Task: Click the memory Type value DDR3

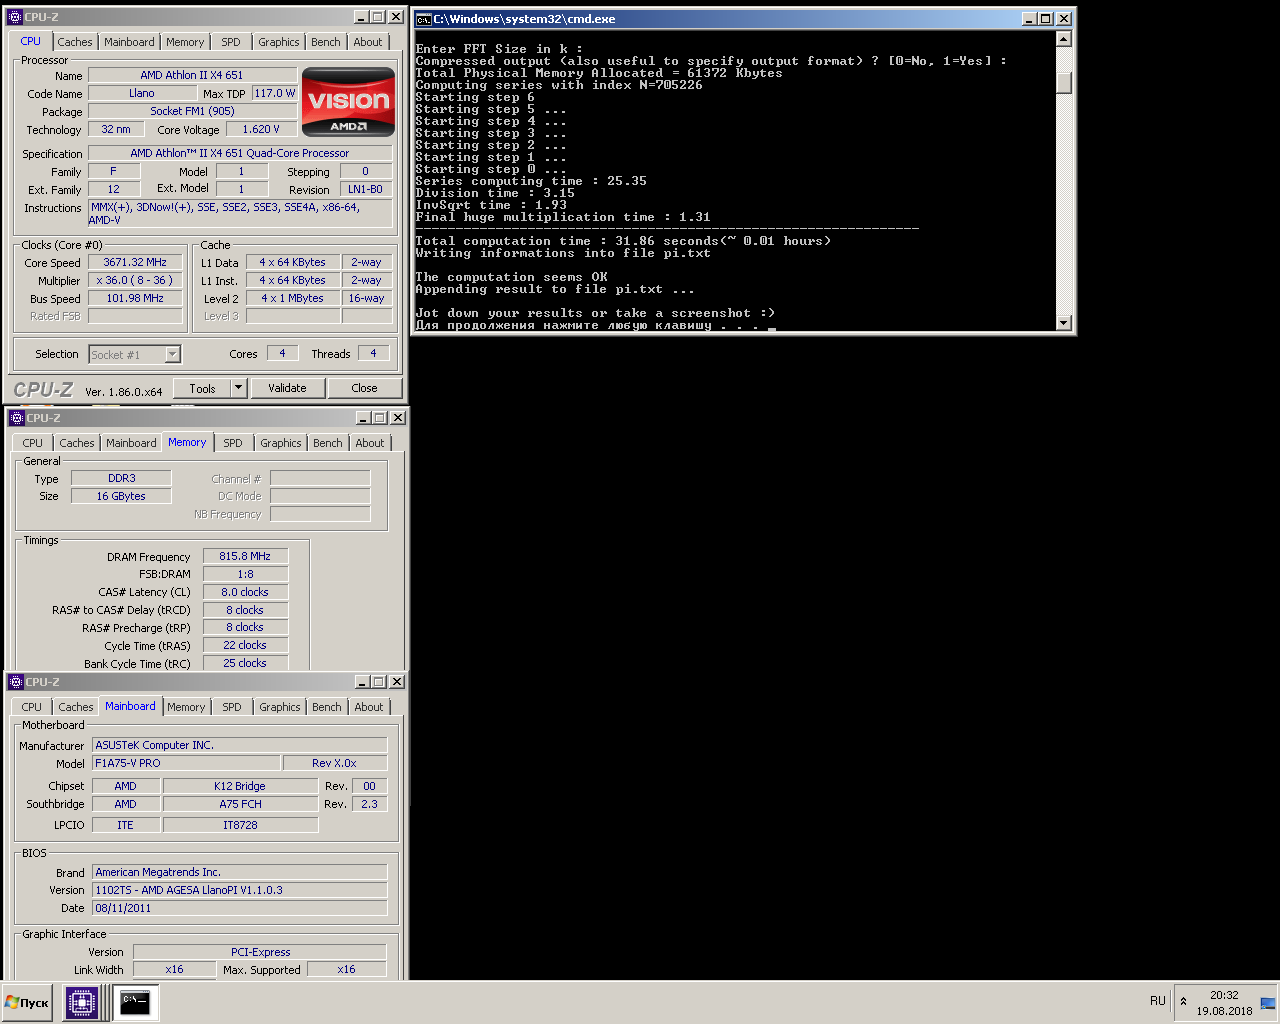Action: 121,478
